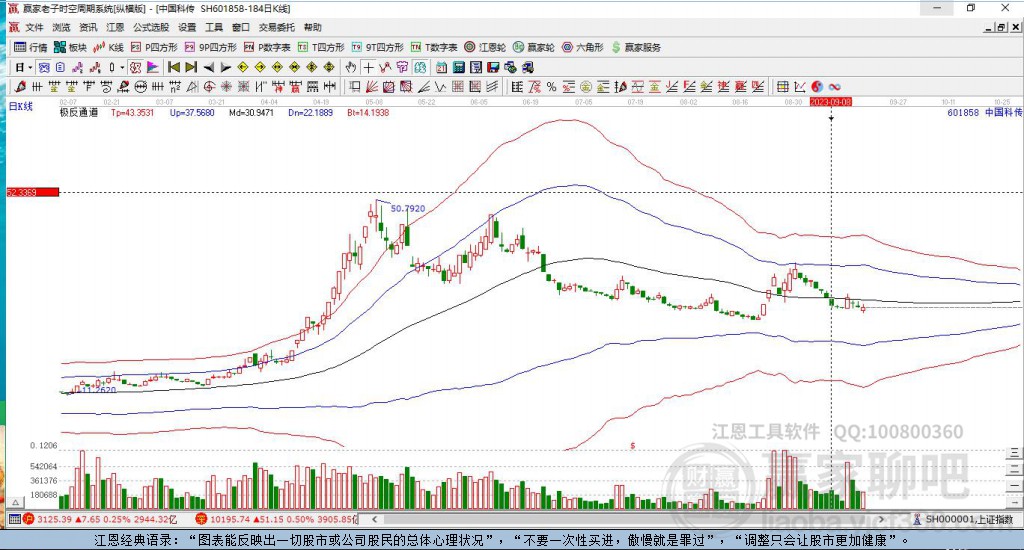1024x550 pixels.
Task: Open the 浏览 menu
Action: 61,27
